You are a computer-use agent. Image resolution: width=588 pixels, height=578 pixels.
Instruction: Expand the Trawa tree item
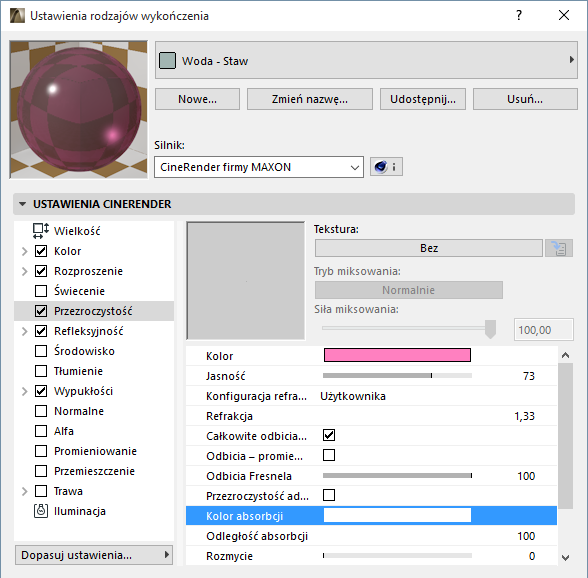(x=24, y=491)
